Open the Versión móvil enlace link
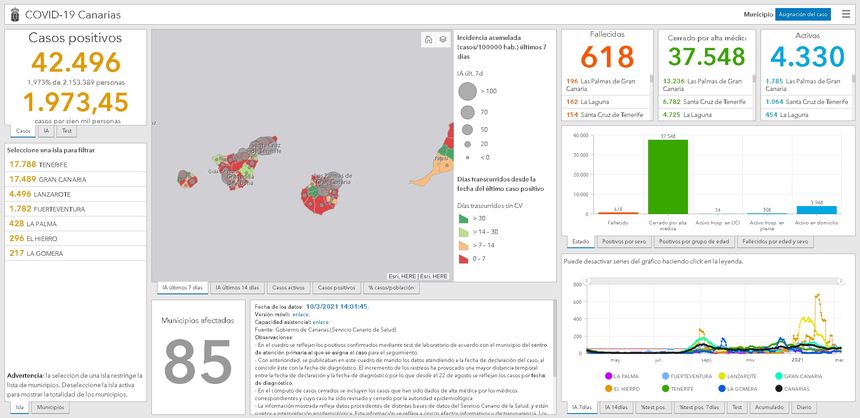Viewport: 860px width, 418px height. tap(299, 314)
